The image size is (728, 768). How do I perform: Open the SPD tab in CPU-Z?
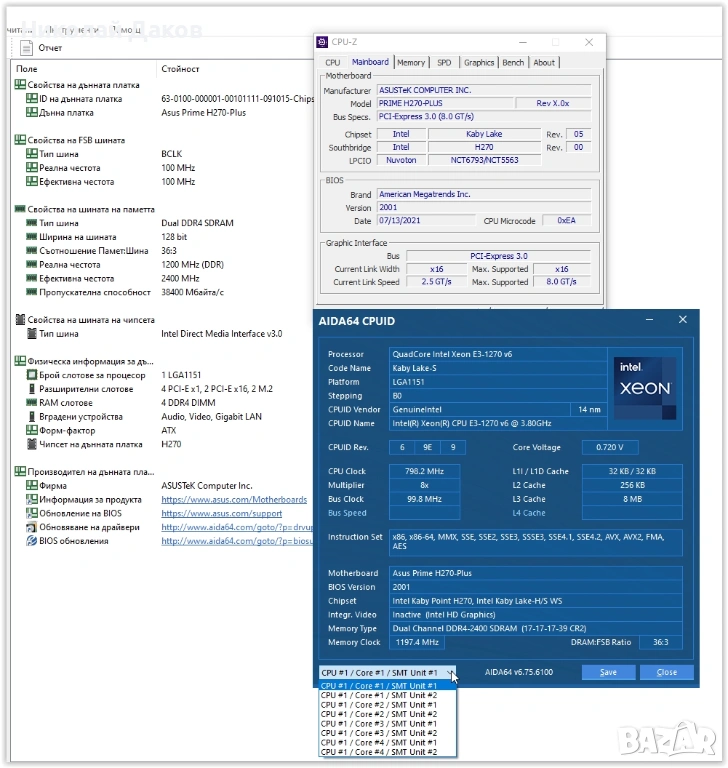click(444, 62)
